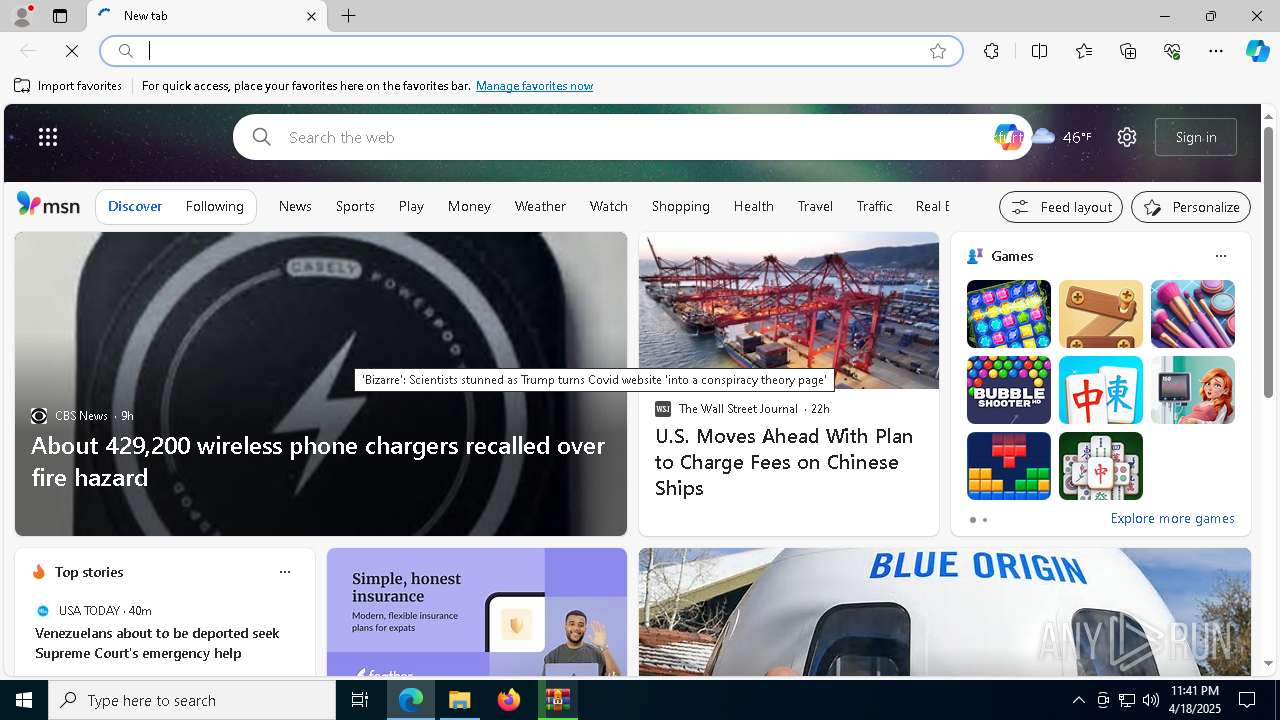Open the MSN apps grid launcher
The image size is (1280, 720).
(48, 137)
